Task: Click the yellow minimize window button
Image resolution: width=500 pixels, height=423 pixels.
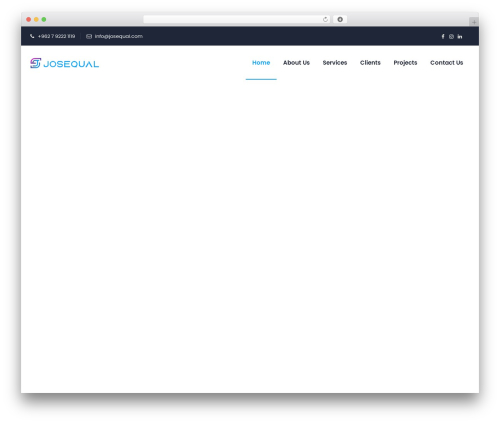Action: click(x=36, y=19)
